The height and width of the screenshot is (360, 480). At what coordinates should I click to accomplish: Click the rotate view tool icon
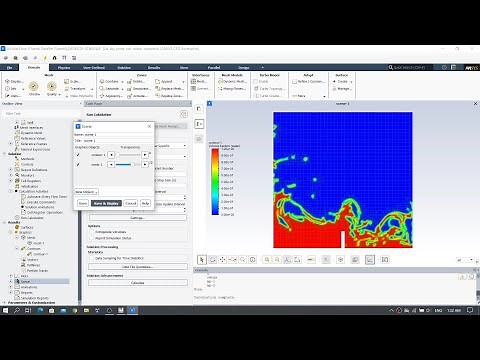pyautogui.click(x=212, y=260)
